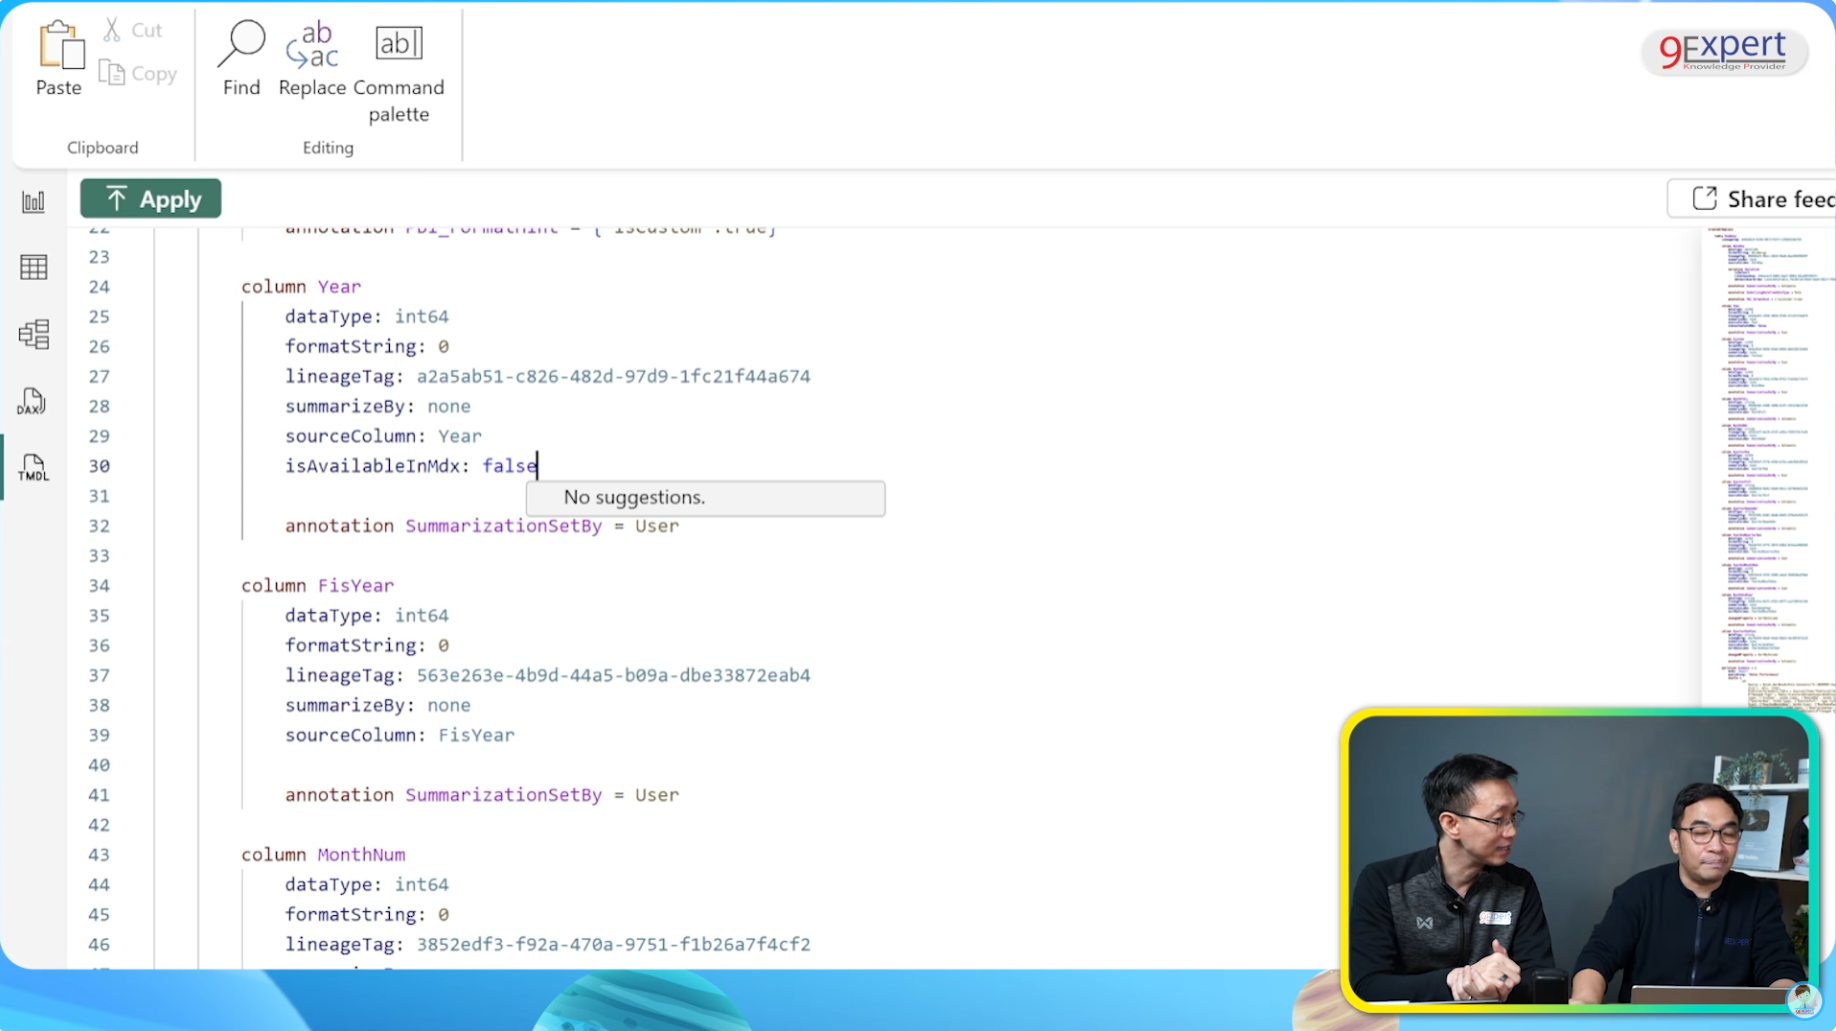Open the DAX query view

point(31,401)
